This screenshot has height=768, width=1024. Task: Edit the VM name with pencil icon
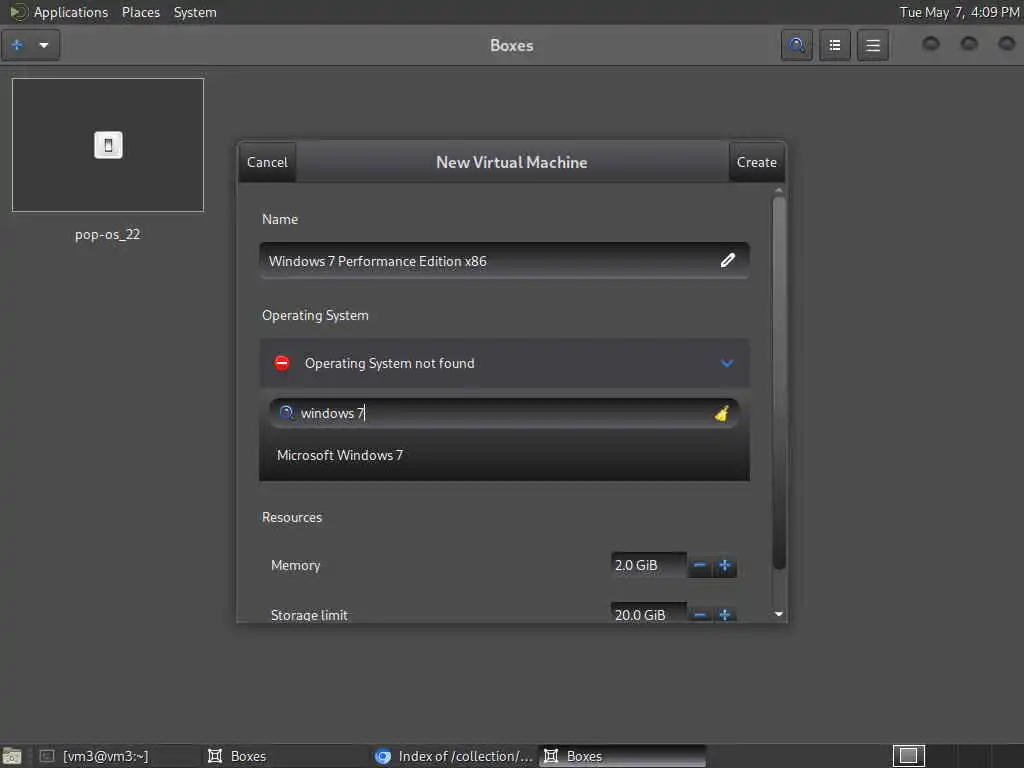728,261
